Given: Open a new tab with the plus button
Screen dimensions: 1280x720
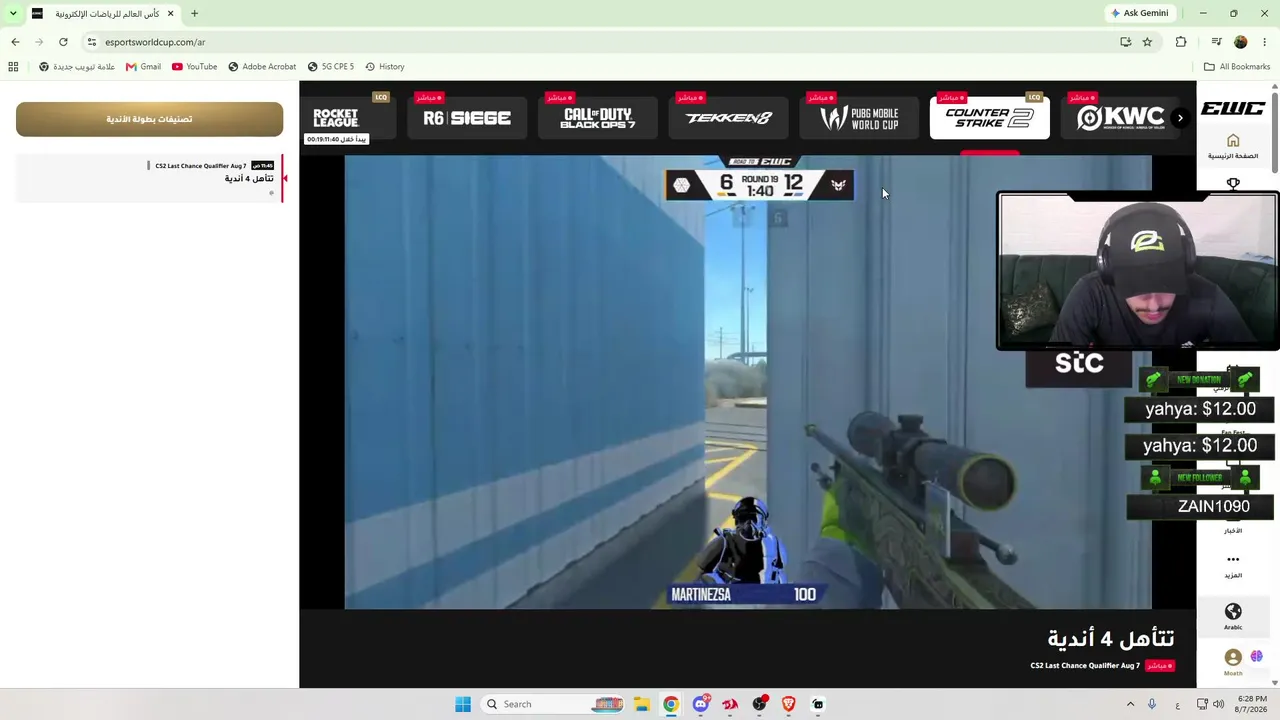Looking at the screenshot, I should (194, 14).
